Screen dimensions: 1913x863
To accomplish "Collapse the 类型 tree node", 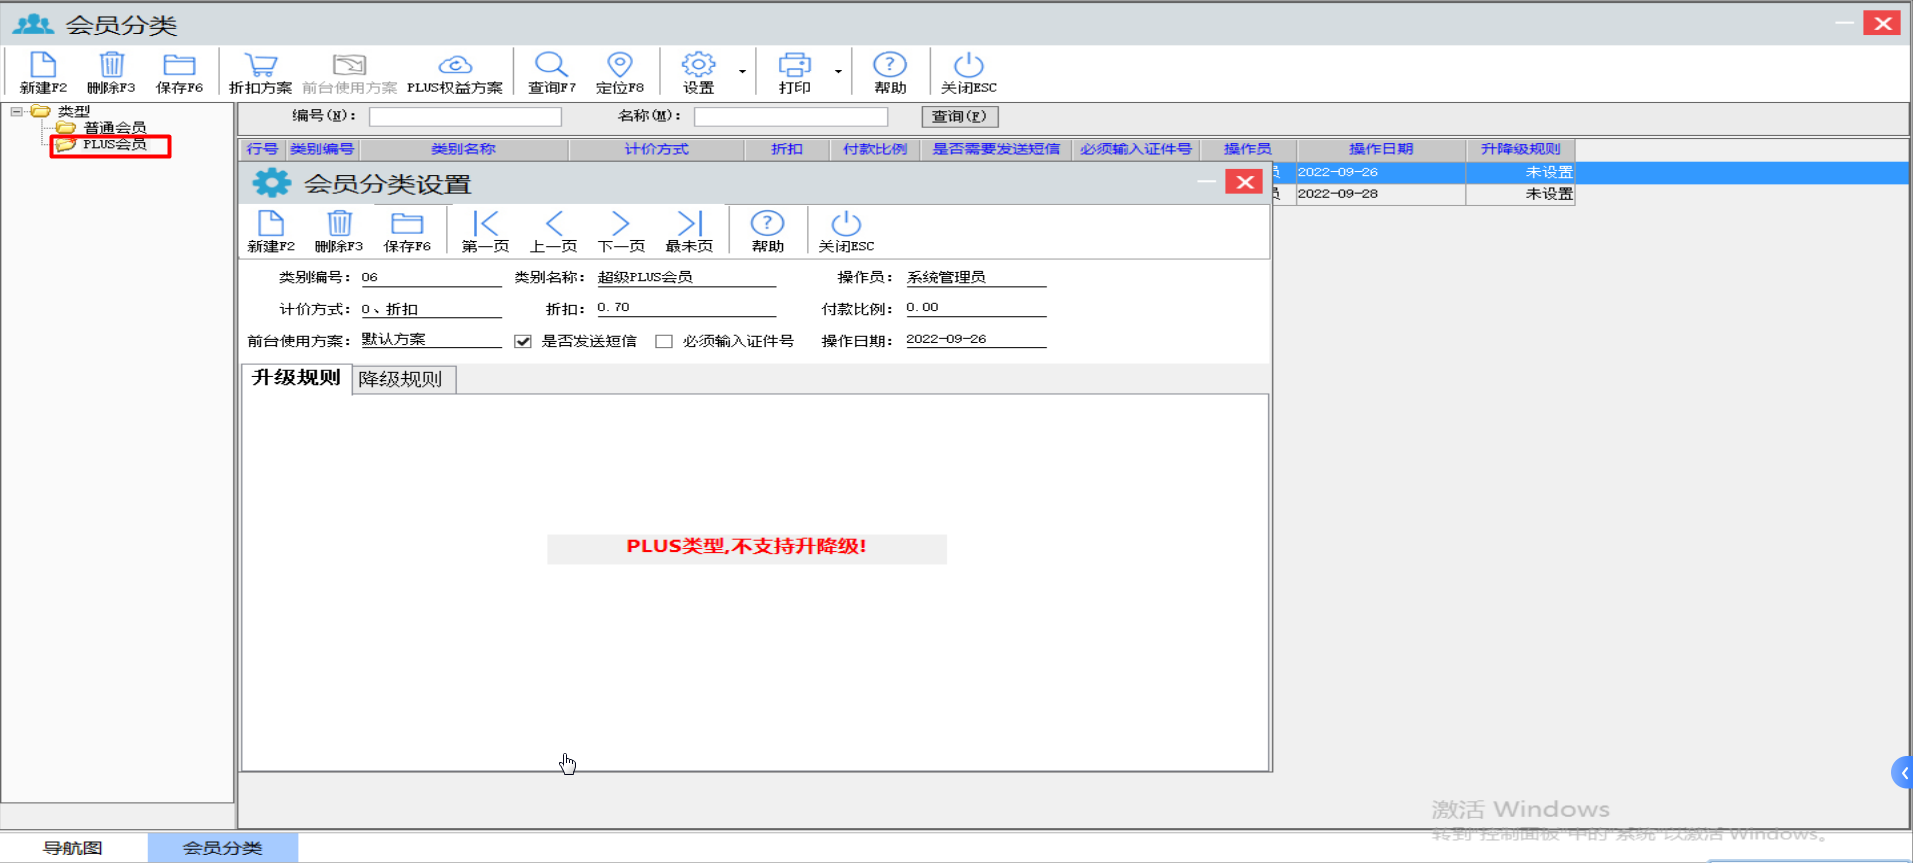I will point(17,111).
